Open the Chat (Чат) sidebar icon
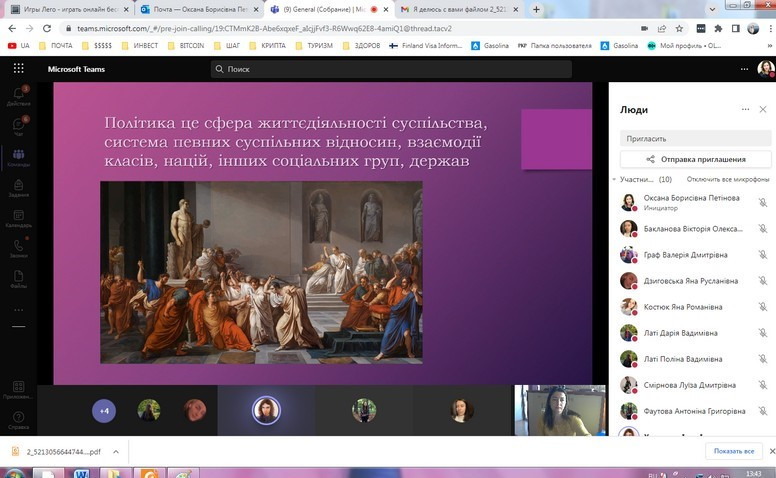 [18, 125]
